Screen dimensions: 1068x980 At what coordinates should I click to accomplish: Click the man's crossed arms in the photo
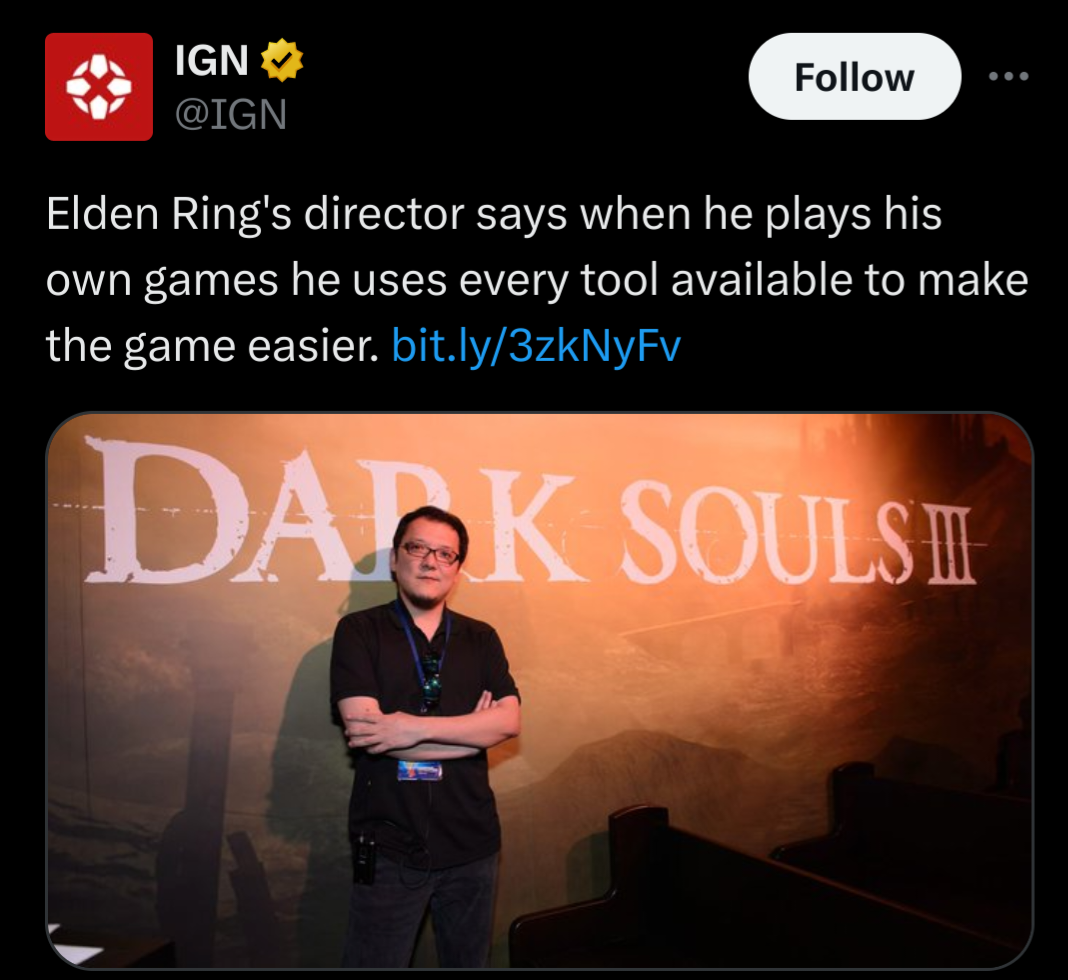pos(429,725)
